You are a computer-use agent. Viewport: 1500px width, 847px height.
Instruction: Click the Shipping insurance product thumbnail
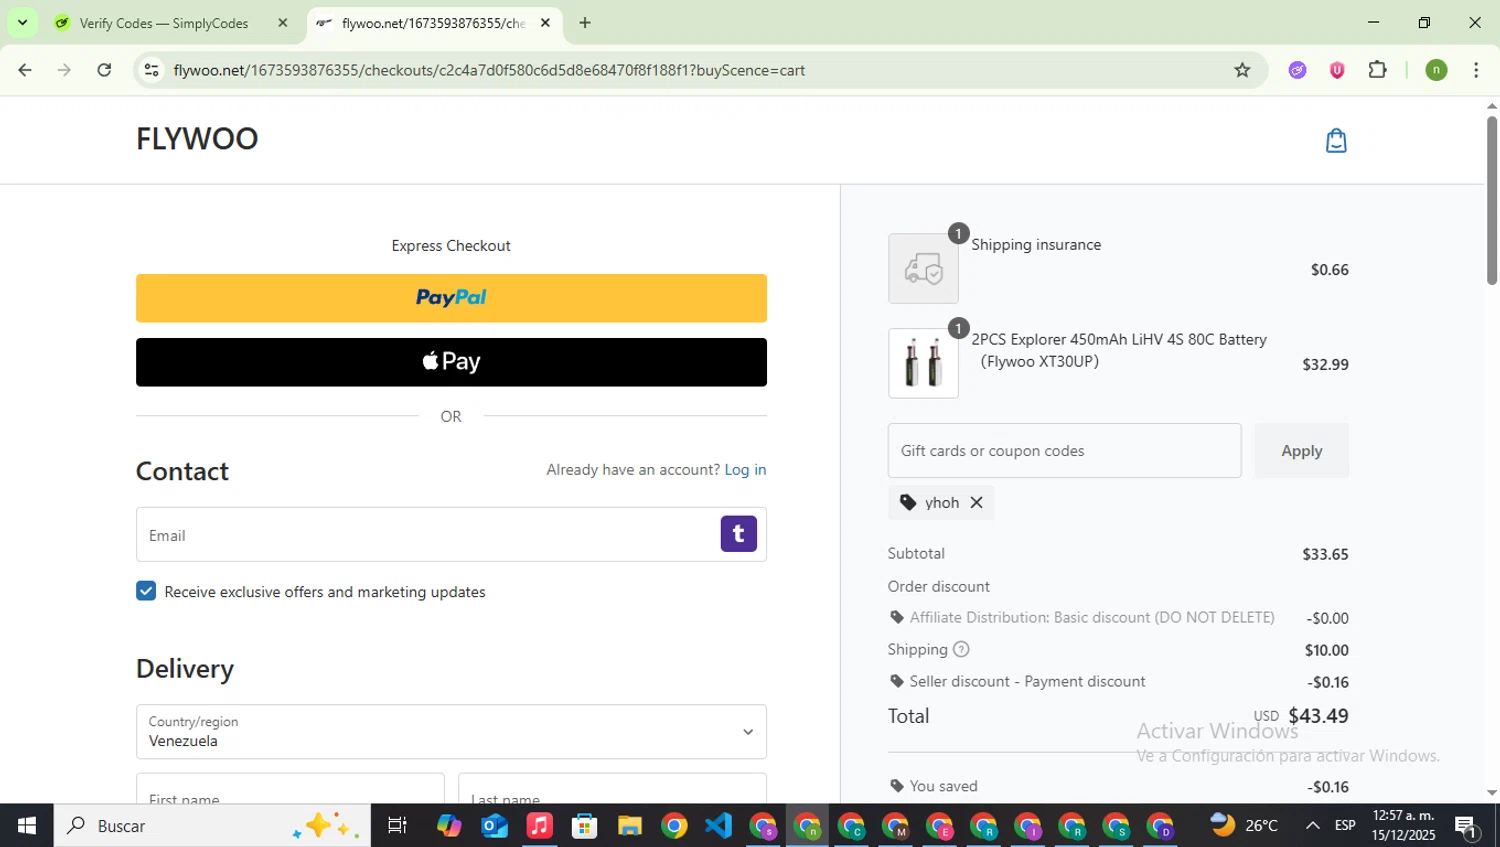click(x=923, y=269)
